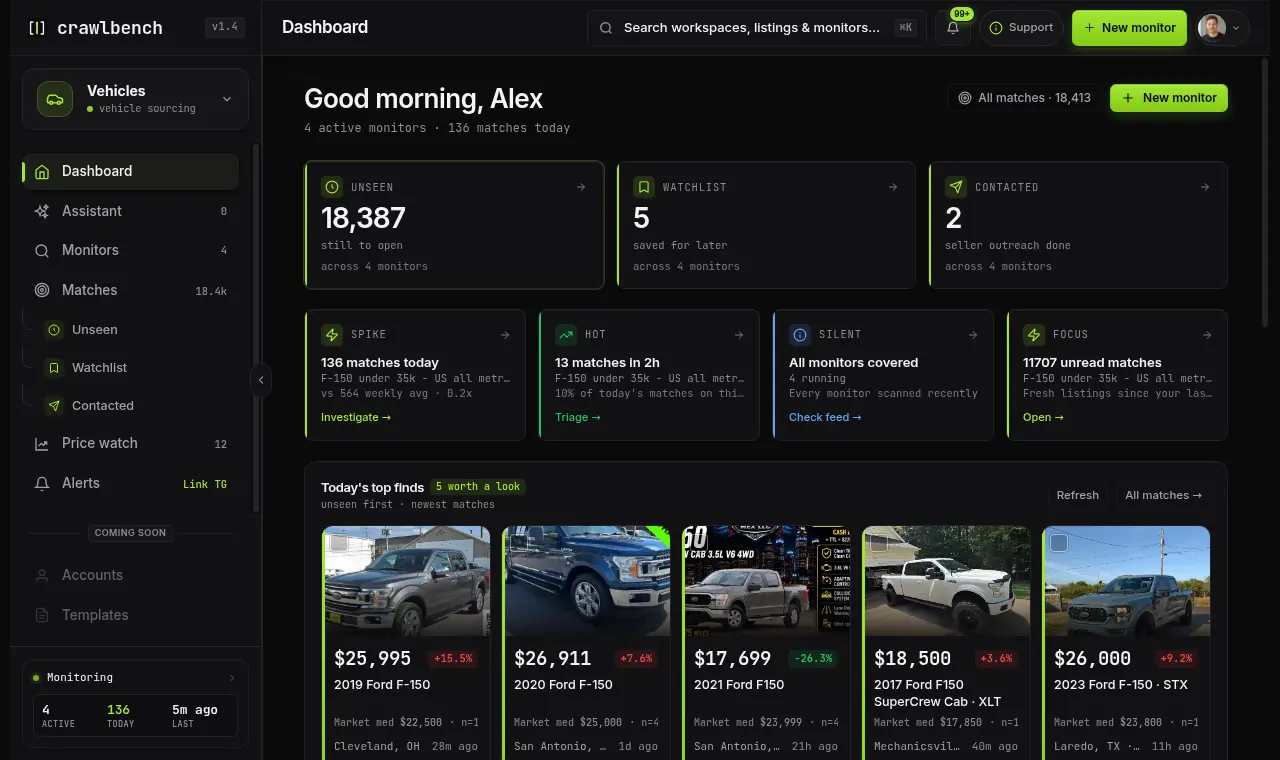Click the SILENT card info icon
Viewport: 1280px width, 760px height.
click(x=800, y=335)
